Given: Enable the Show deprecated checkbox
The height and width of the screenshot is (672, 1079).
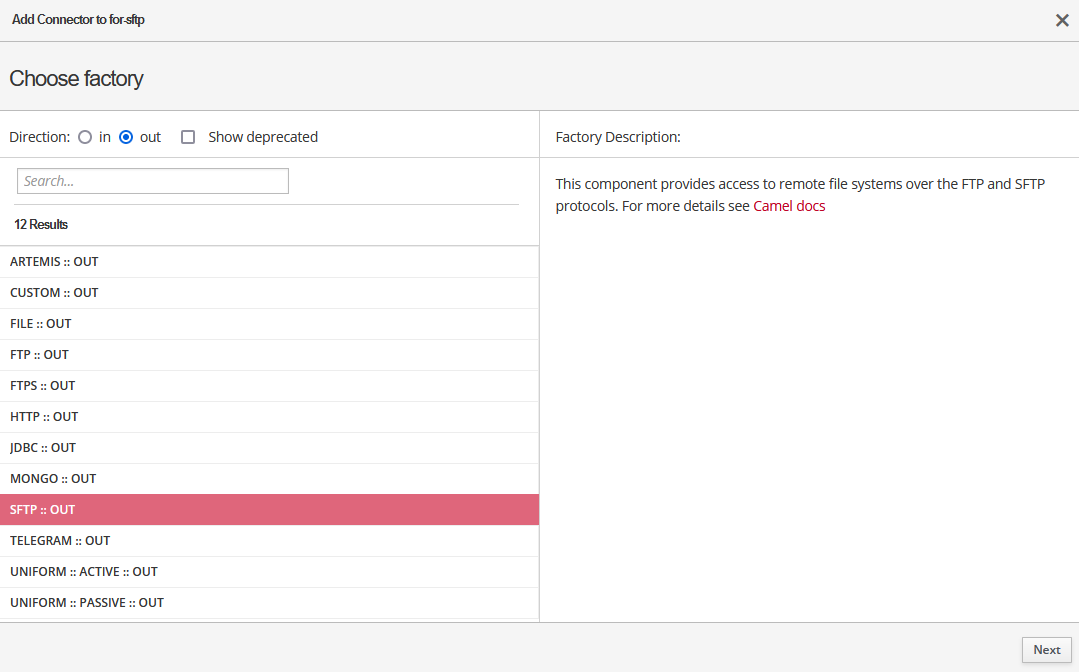Looking at the screenshot, I should [x=188, y=137].
